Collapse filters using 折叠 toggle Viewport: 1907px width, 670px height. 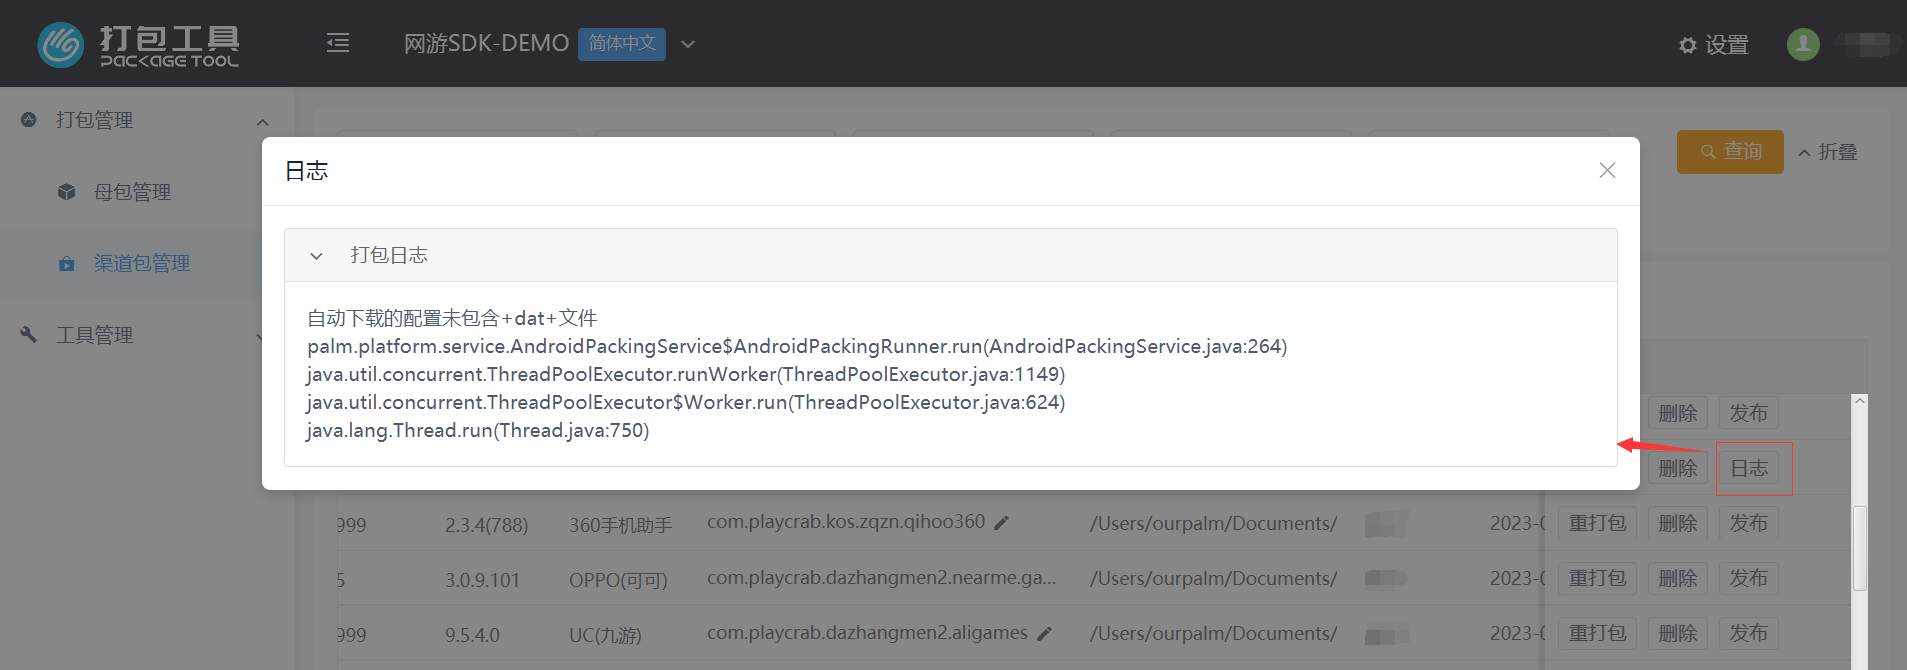pyautogui.click(x=1827, y=152)
